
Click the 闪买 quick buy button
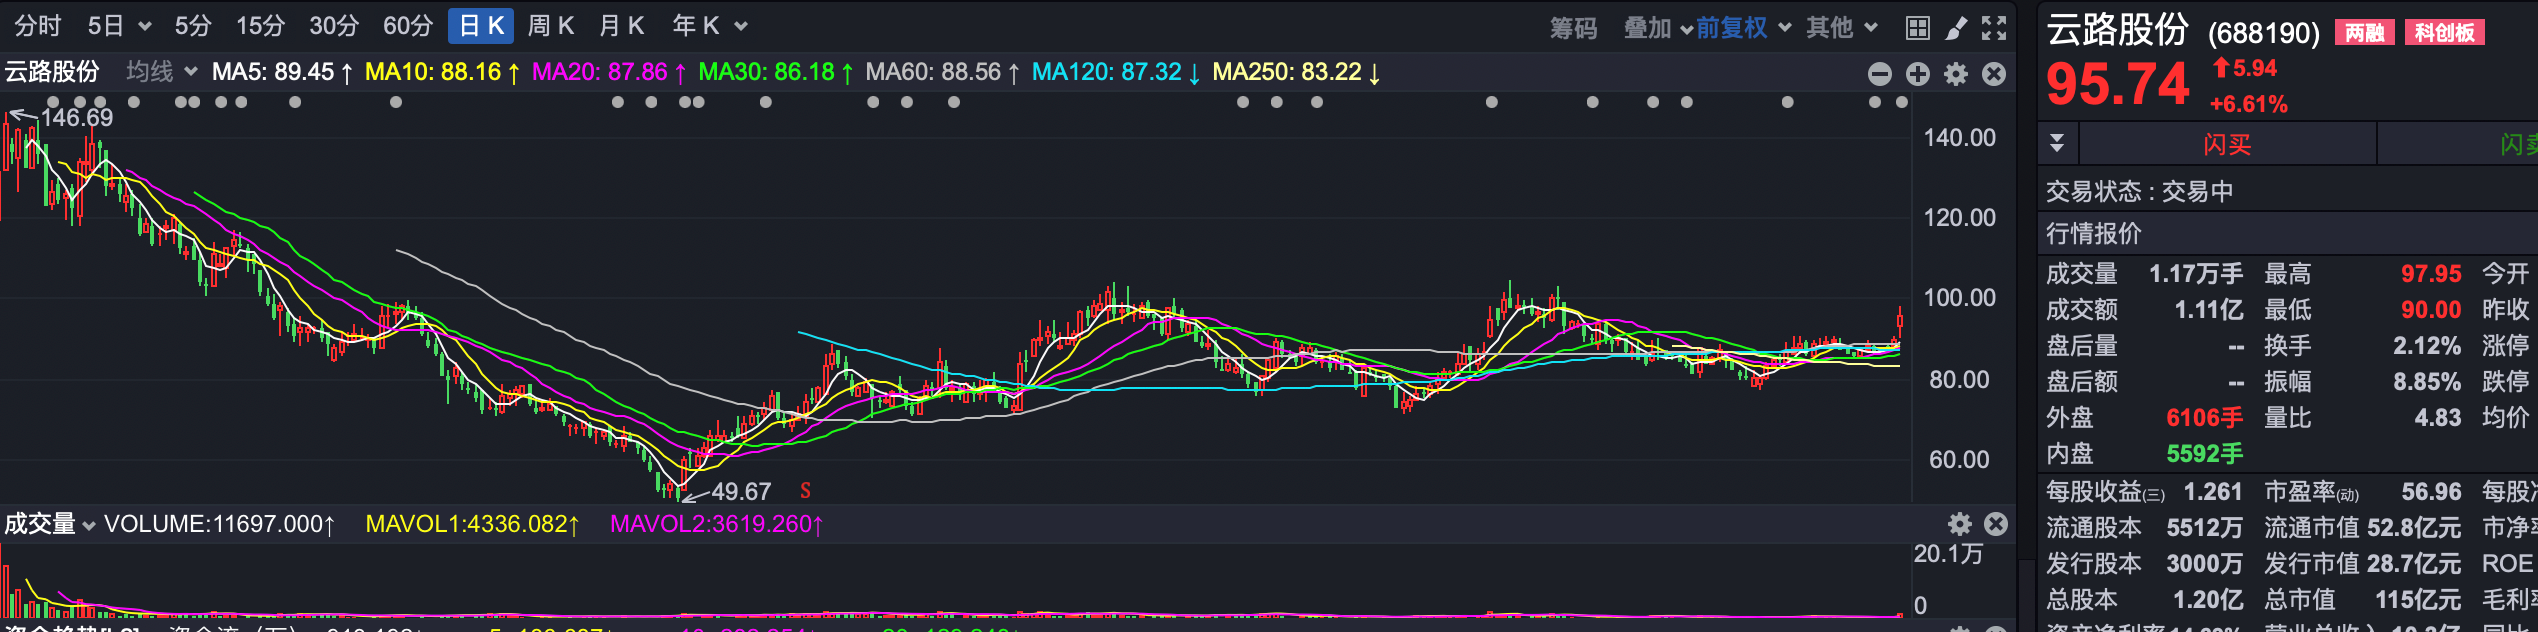coord(2227,144)
